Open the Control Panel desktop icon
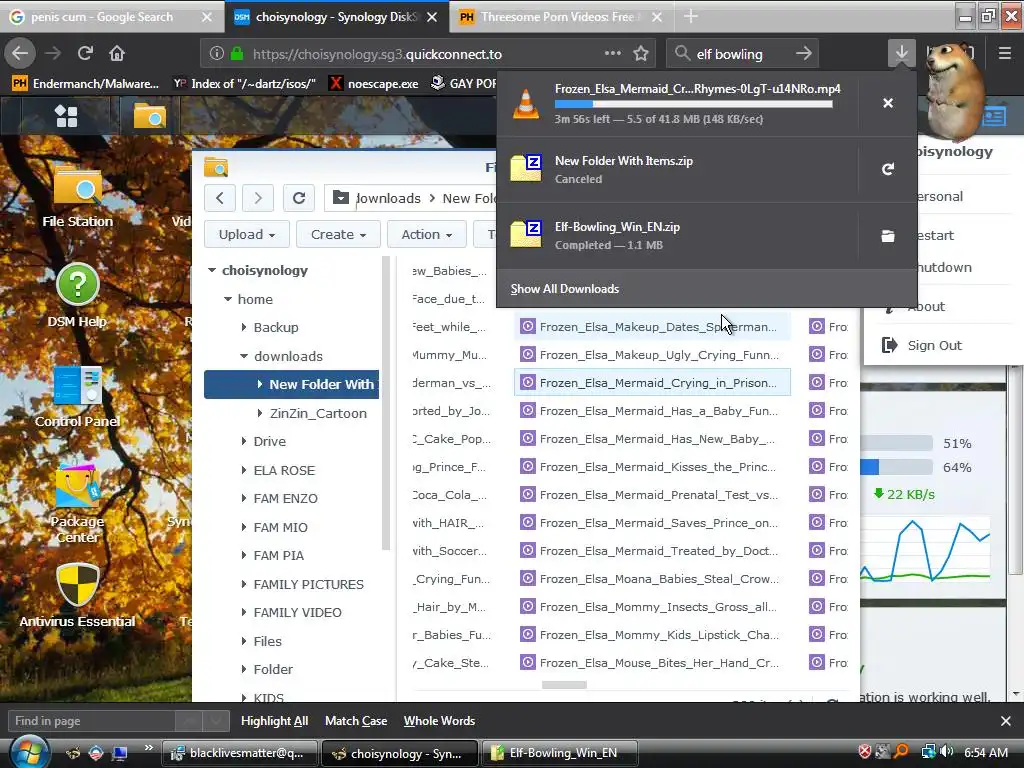Viewport: 1024px width, 768px height. 77,396
